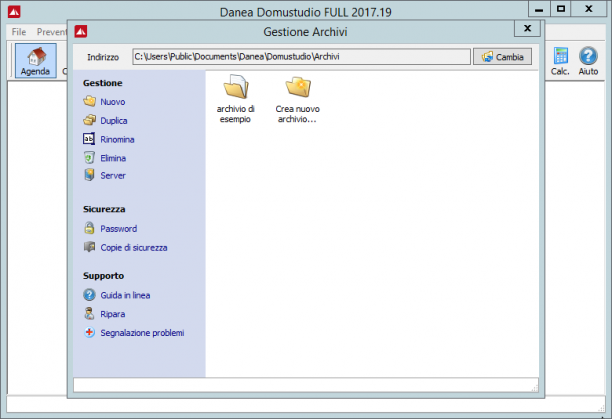Open the File menu
Image resolution: width=612 pixels, height=419 pixels.
[x=19, y=32]
